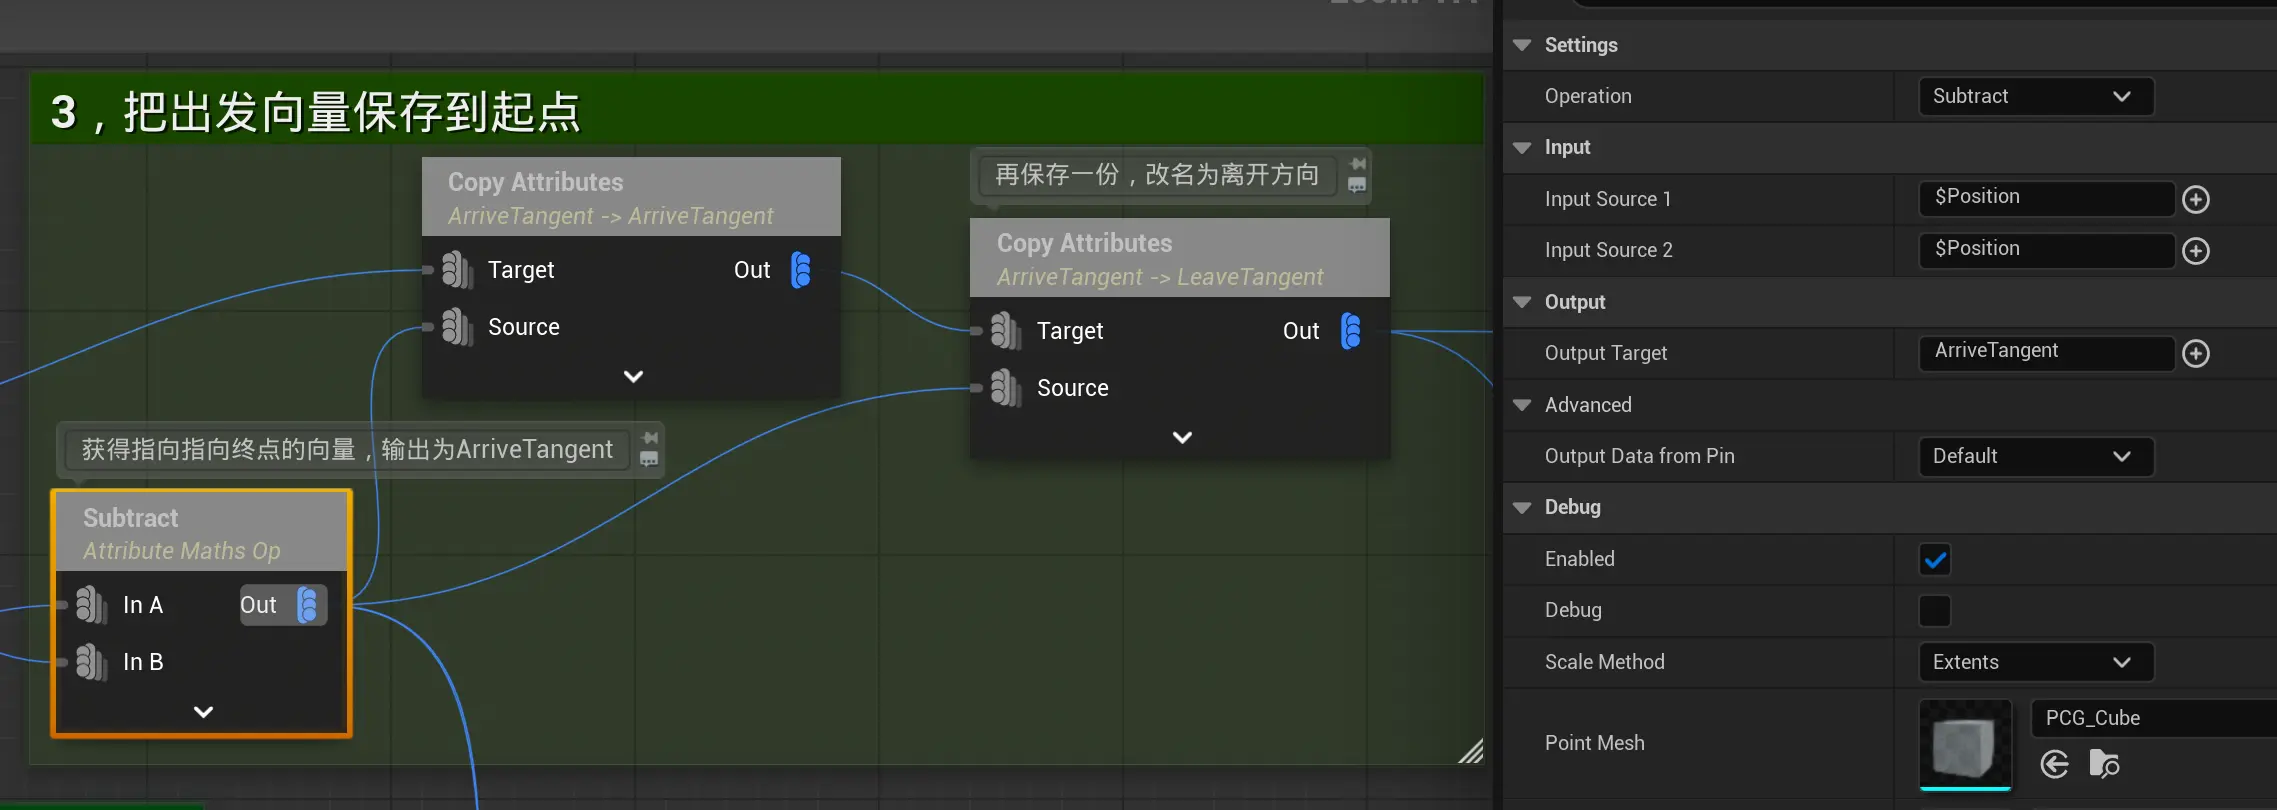Click the plus icon beside Input Source 2
Viewport: 2277px width, 810px height.
coord(2195,251)
